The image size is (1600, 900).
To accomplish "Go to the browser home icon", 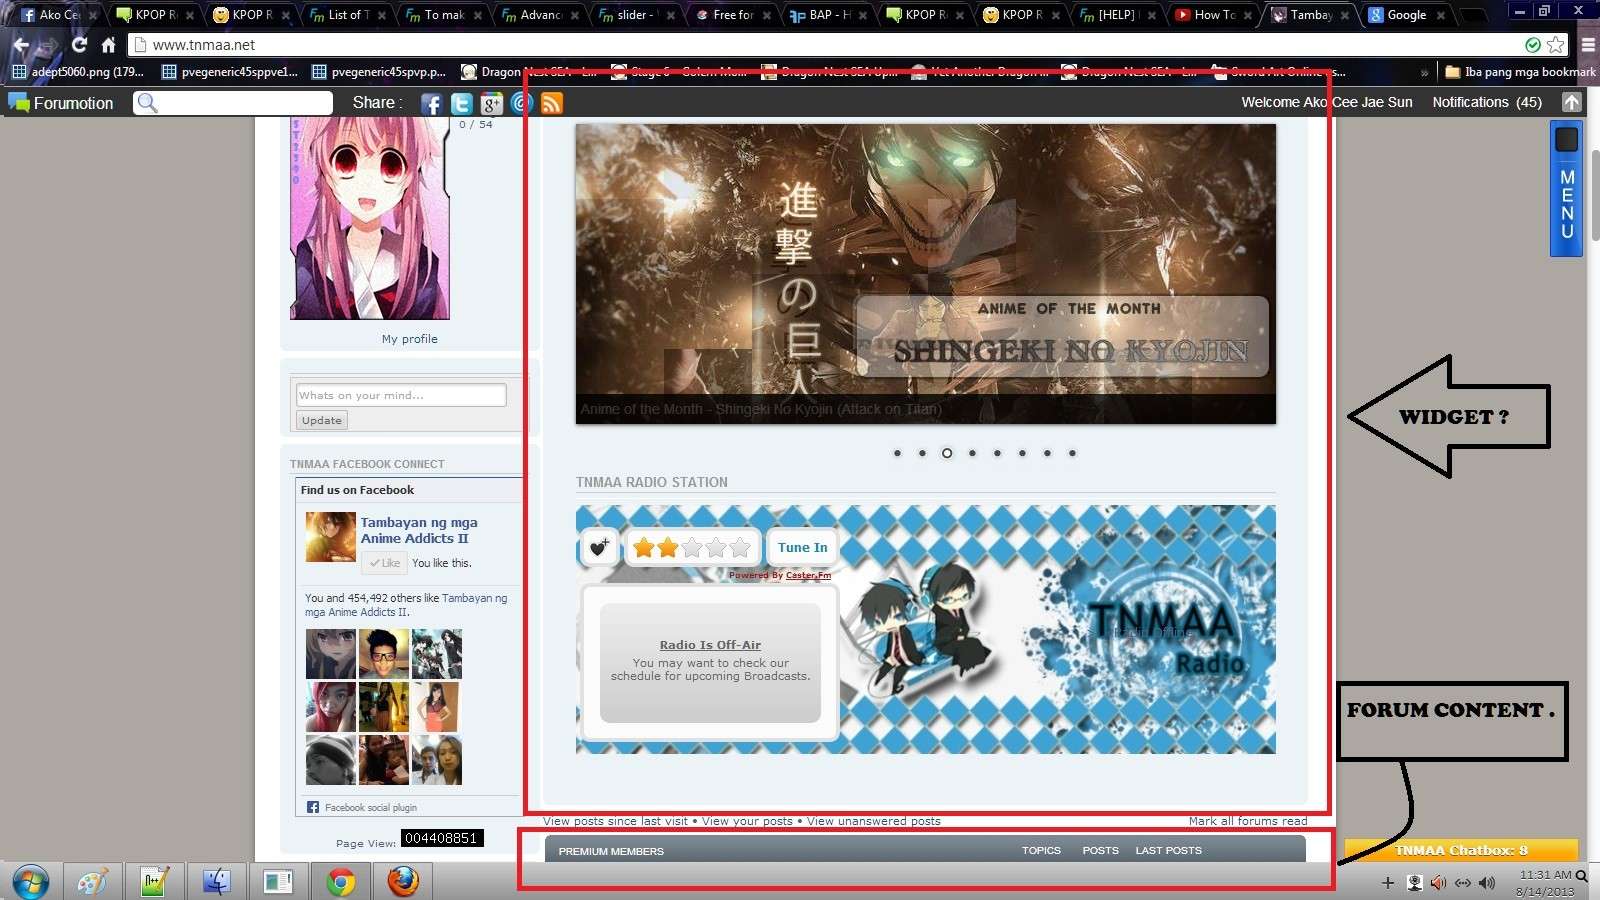I will pyautogui.click(x=109, y=45).
